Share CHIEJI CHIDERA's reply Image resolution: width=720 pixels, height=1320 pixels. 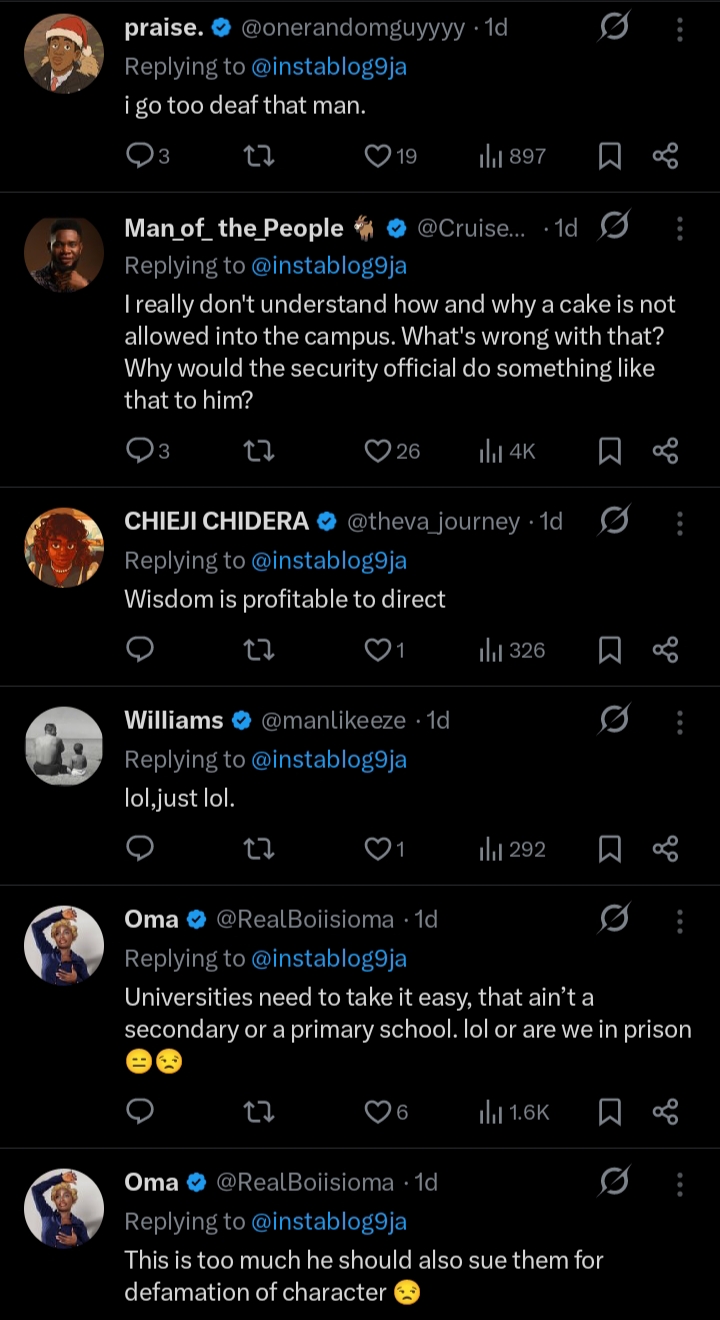click(x=665, y=651)
